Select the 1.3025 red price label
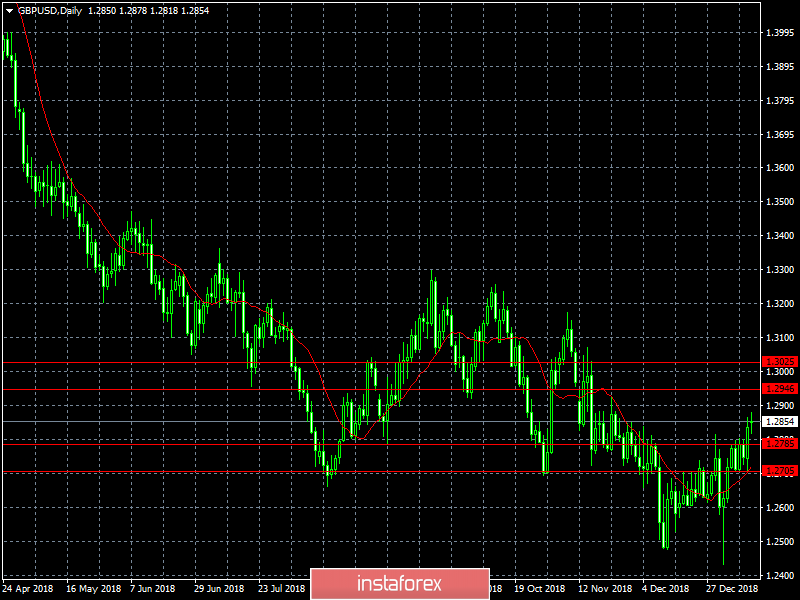 [780, 362]
